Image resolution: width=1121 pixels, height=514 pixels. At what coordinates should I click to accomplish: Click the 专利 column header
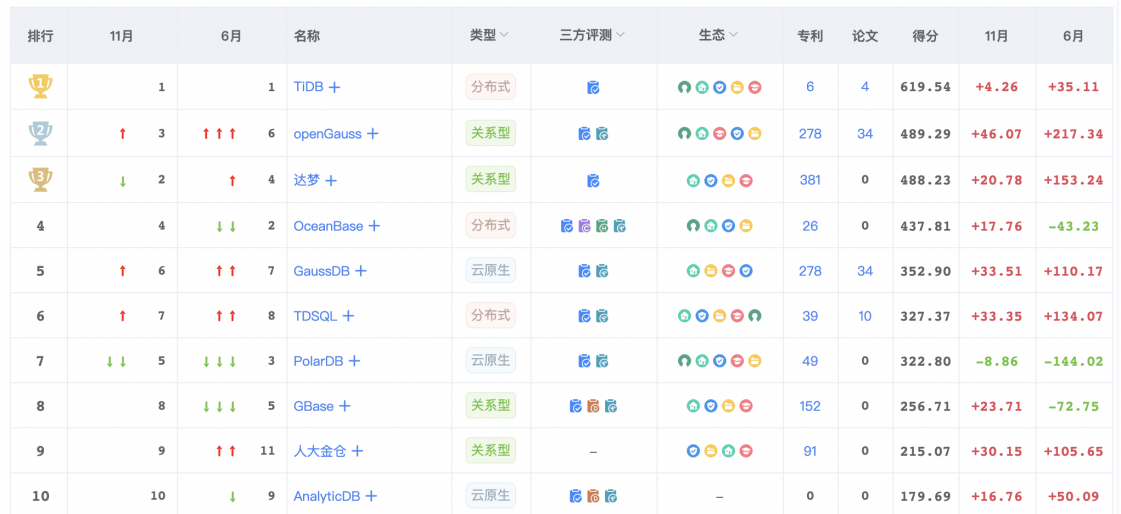810,35
